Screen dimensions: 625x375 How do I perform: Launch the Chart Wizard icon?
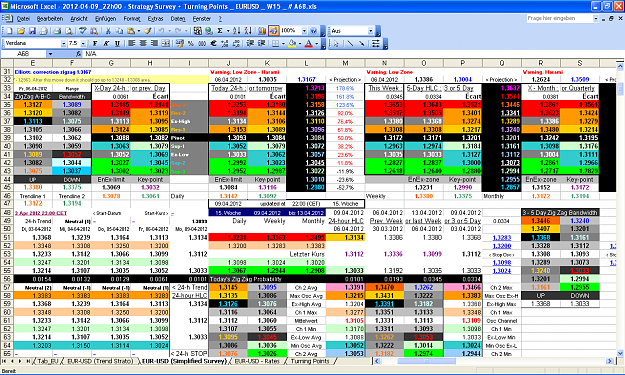[x=262, y=31]
